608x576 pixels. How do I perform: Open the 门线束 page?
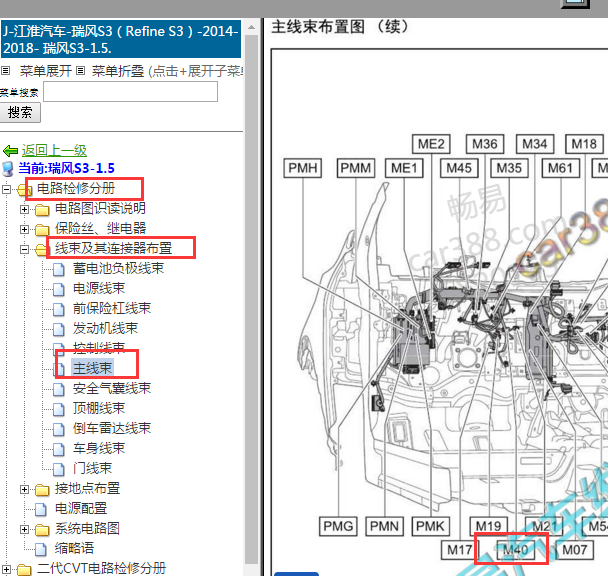click(92, 468)
